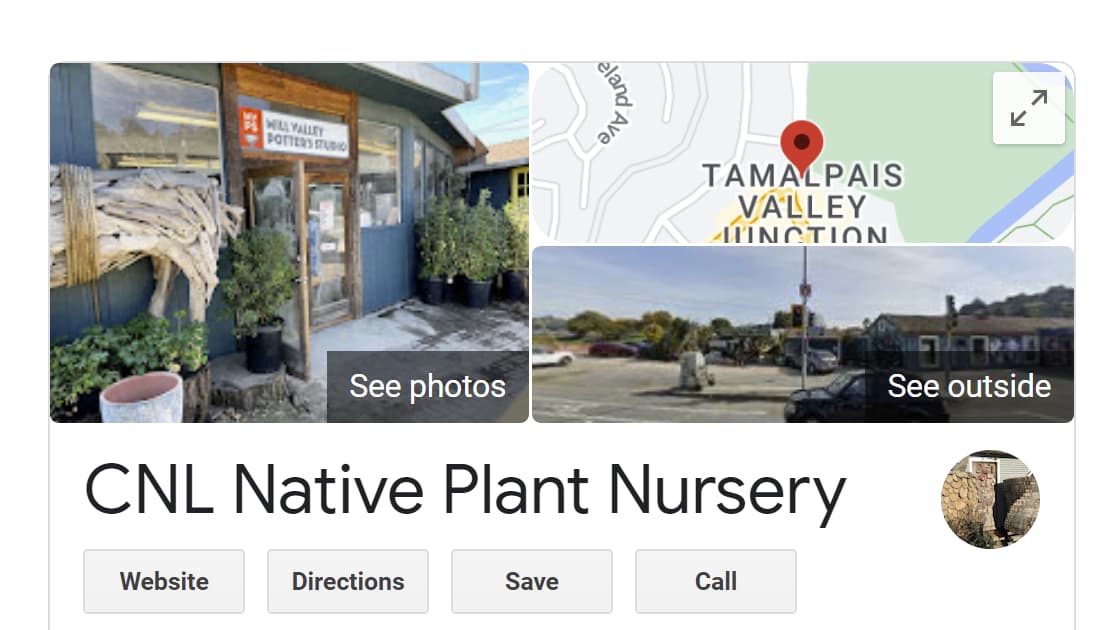Get Directions to the nursery

(348, 582)
